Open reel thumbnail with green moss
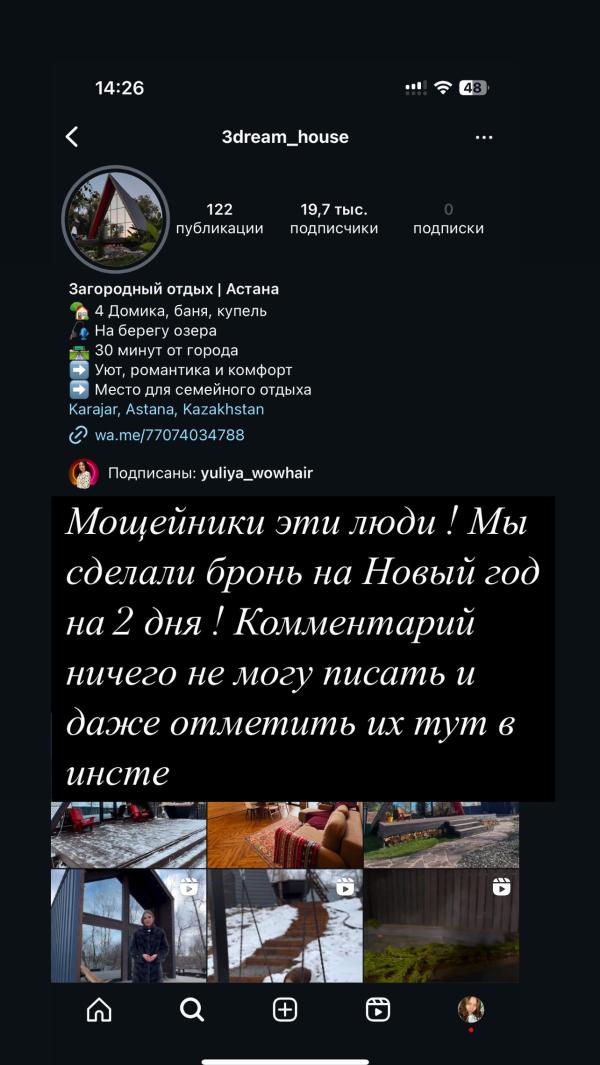 (442, 926)
